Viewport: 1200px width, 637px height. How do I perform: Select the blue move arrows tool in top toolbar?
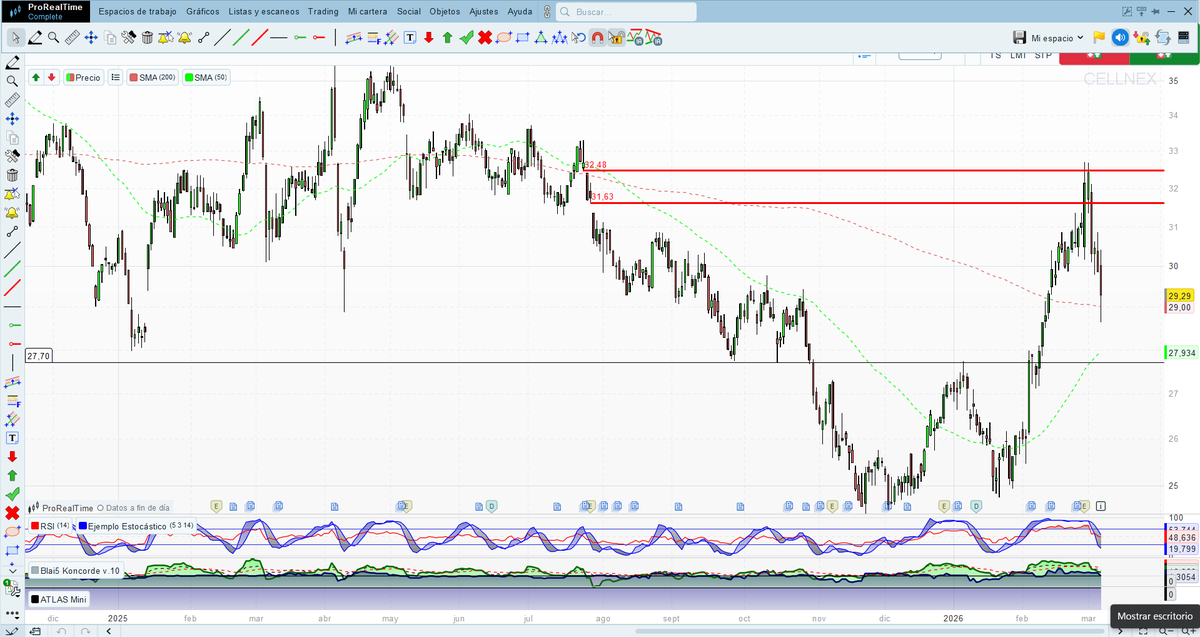(x=91, y=37)
